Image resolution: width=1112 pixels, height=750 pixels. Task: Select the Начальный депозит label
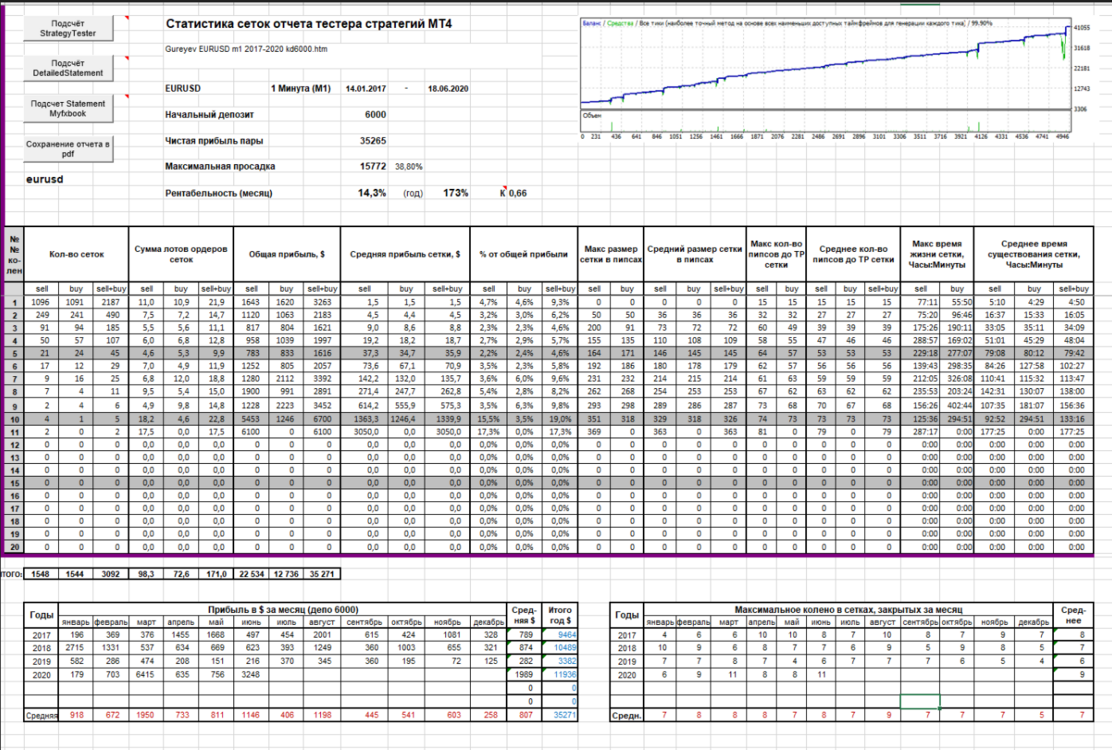point(209,114)
